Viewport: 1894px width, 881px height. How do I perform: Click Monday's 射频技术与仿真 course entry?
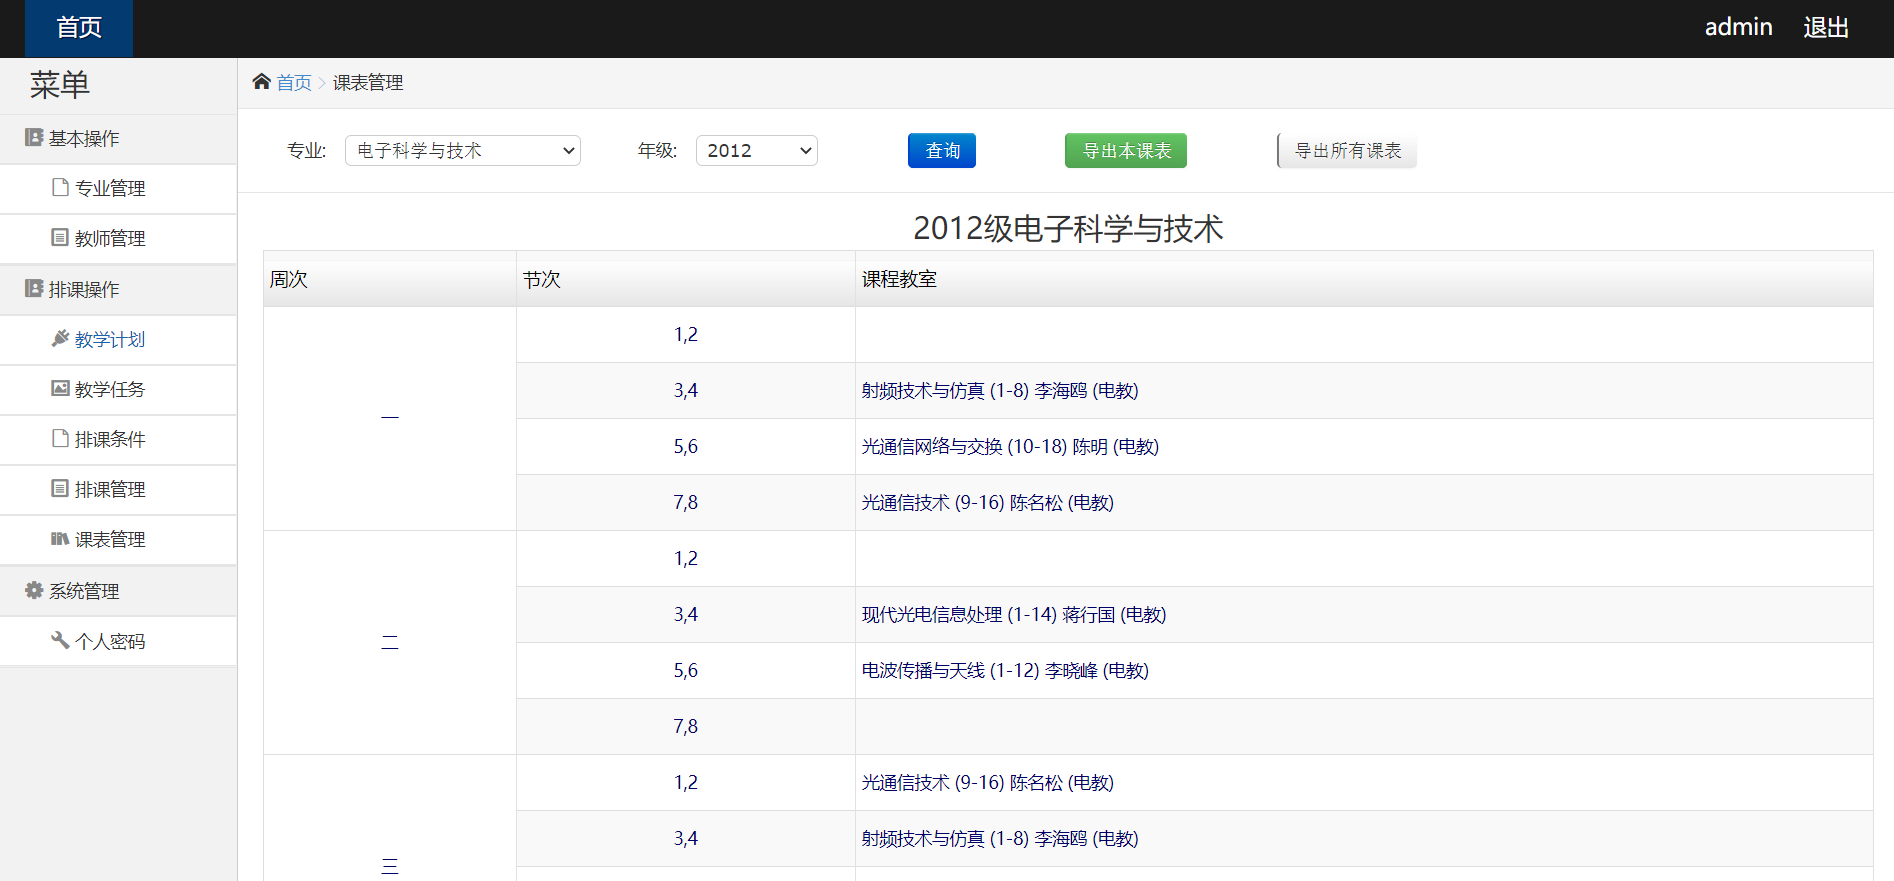[1000, 391]
